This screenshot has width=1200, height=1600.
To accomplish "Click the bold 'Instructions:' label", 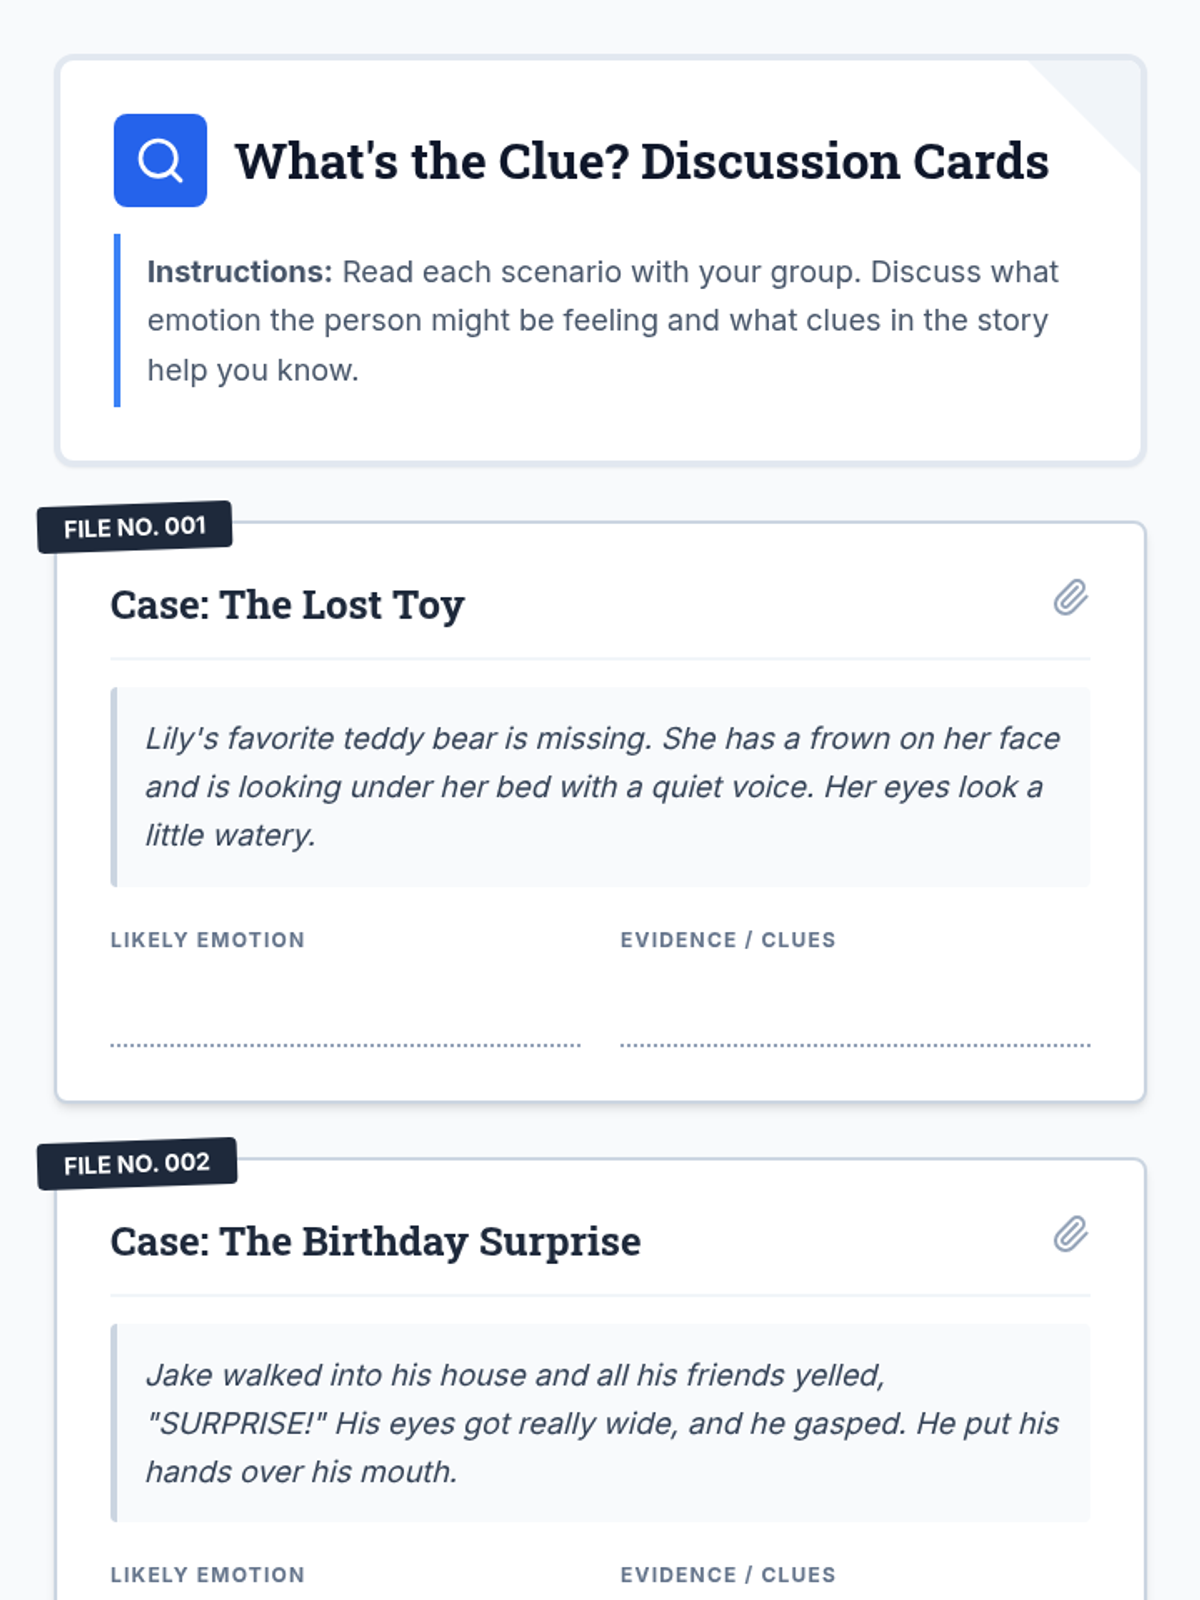I will tap(239, 272).
